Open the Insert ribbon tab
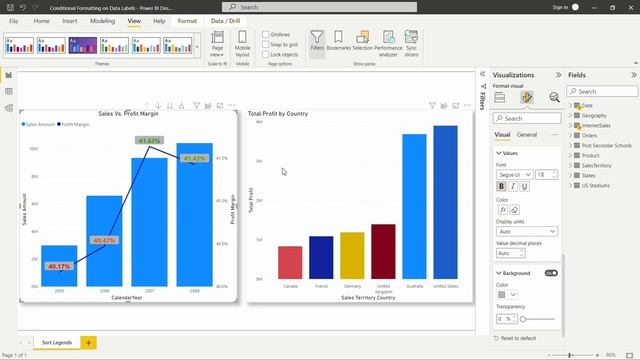Image resolution: width=640 pixels, height=360 pixels. point(69,21)
